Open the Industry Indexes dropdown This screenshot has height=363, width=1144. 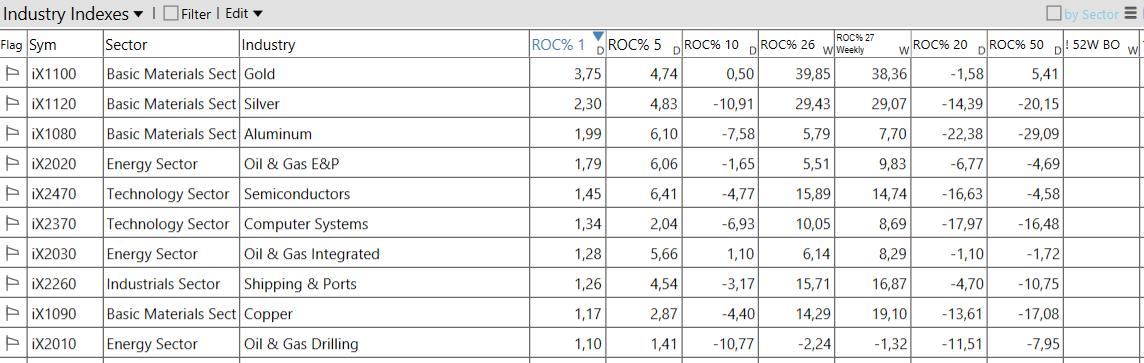74,14
